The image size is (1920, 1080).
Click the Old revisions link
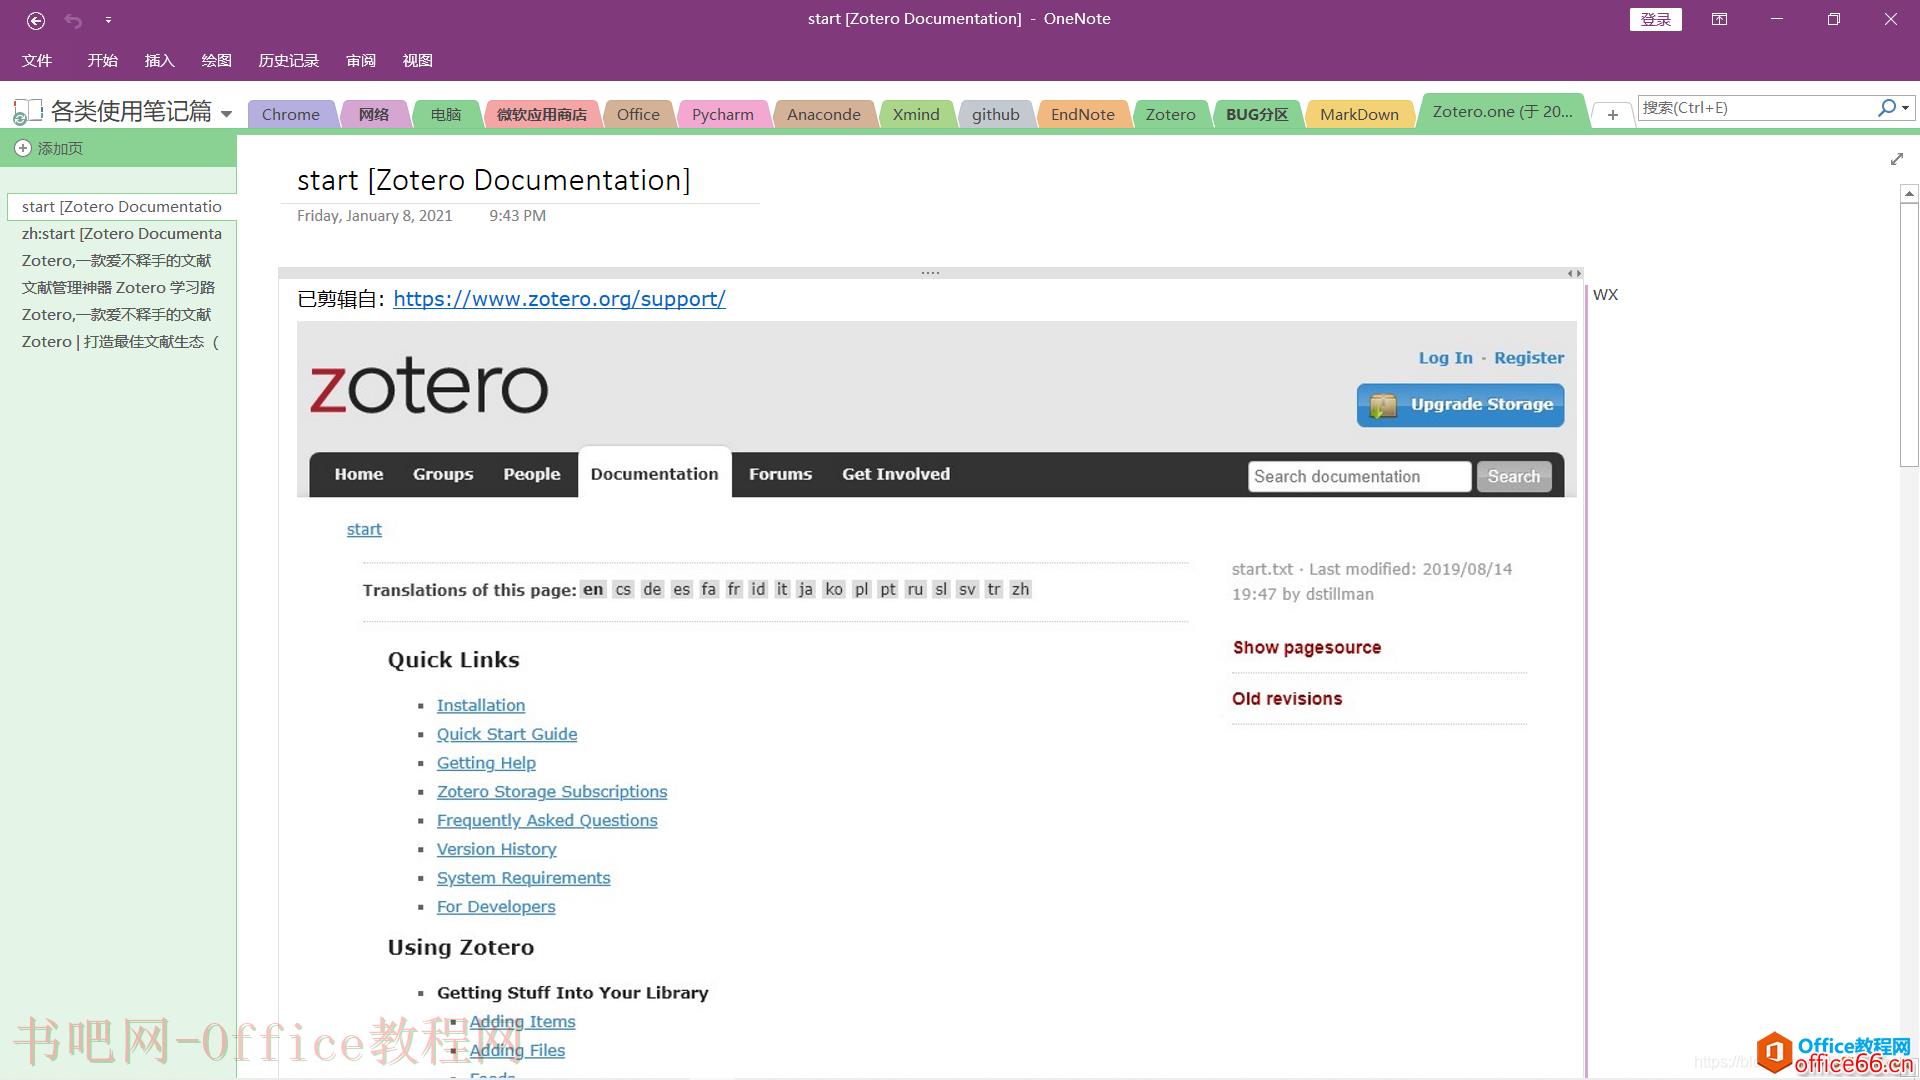point(1287,698)
